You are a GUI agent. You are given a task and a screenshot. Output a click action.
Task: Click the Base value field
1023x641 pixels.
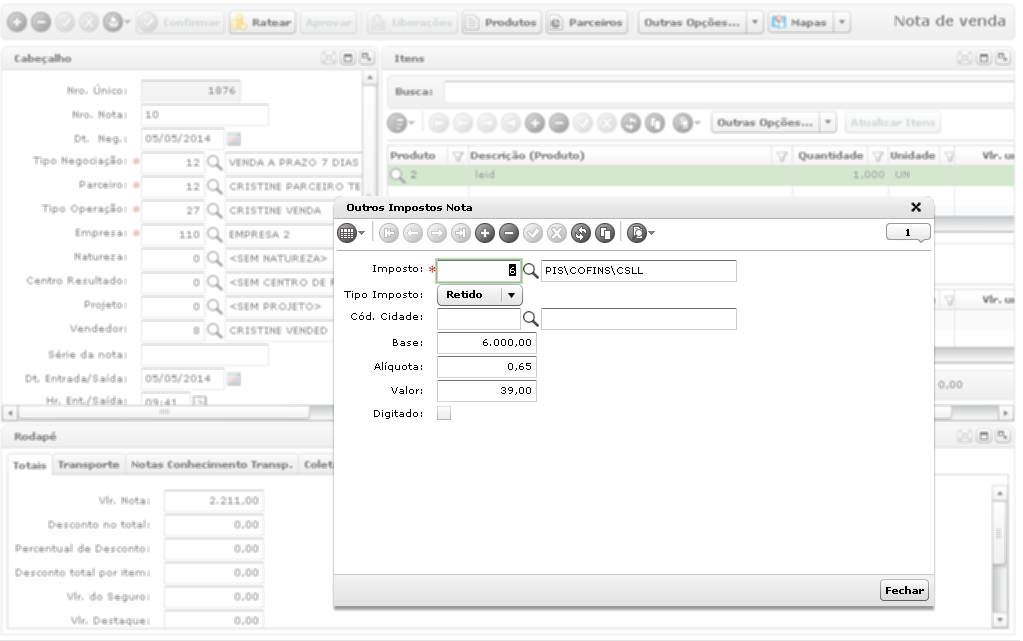tap(487, 343)
